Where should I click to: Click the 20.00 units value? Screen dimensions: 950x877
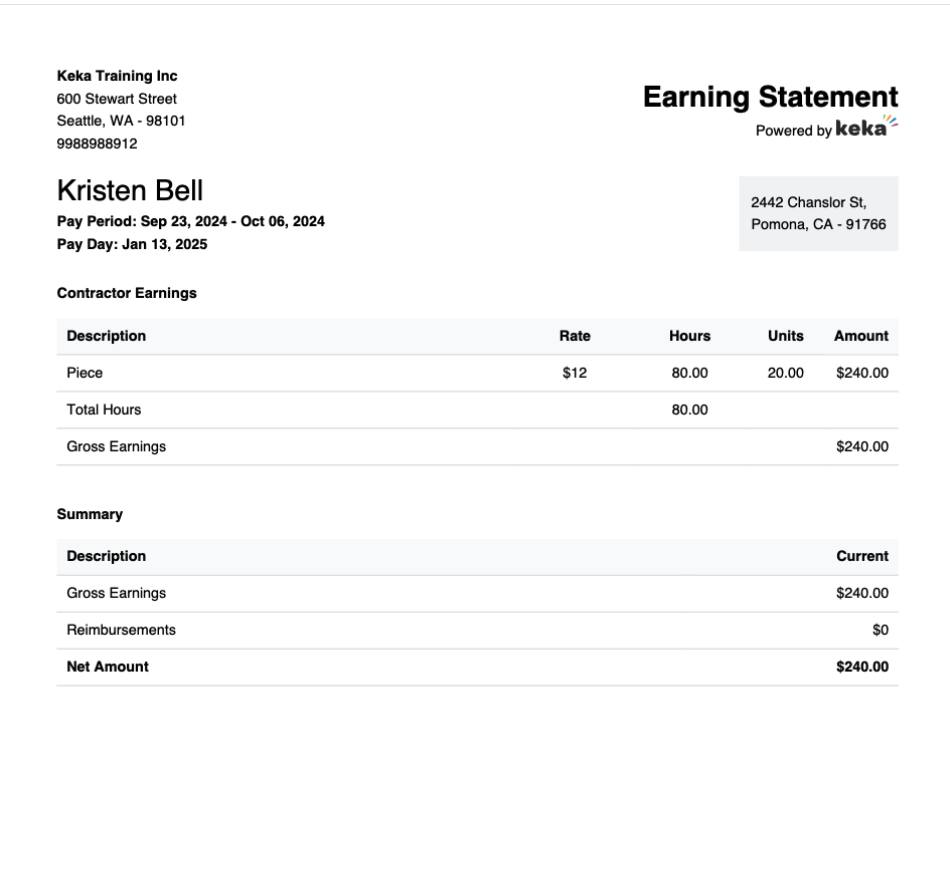(785, 373)
